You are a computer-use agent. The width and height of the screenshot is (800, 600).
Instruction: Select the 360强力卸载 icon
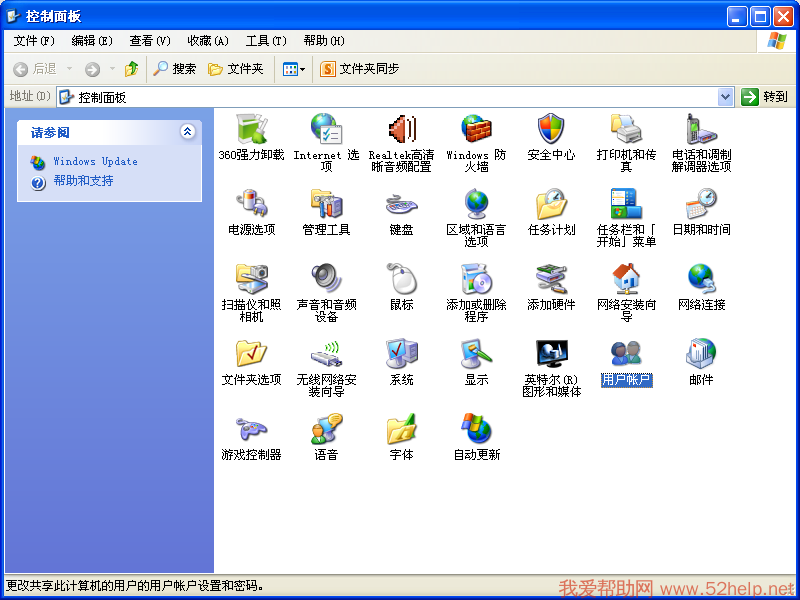(251, 130)
